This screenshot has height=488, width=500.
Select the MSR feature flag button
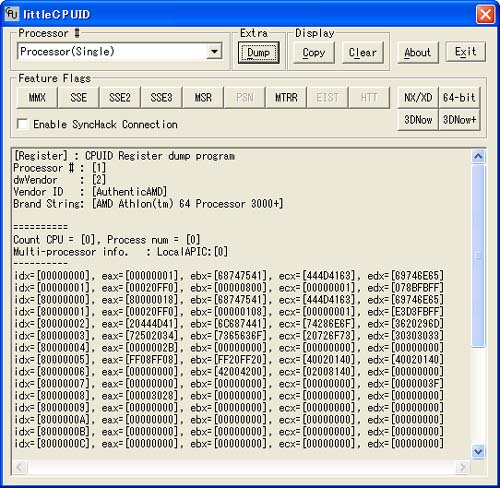click(203, 98)
